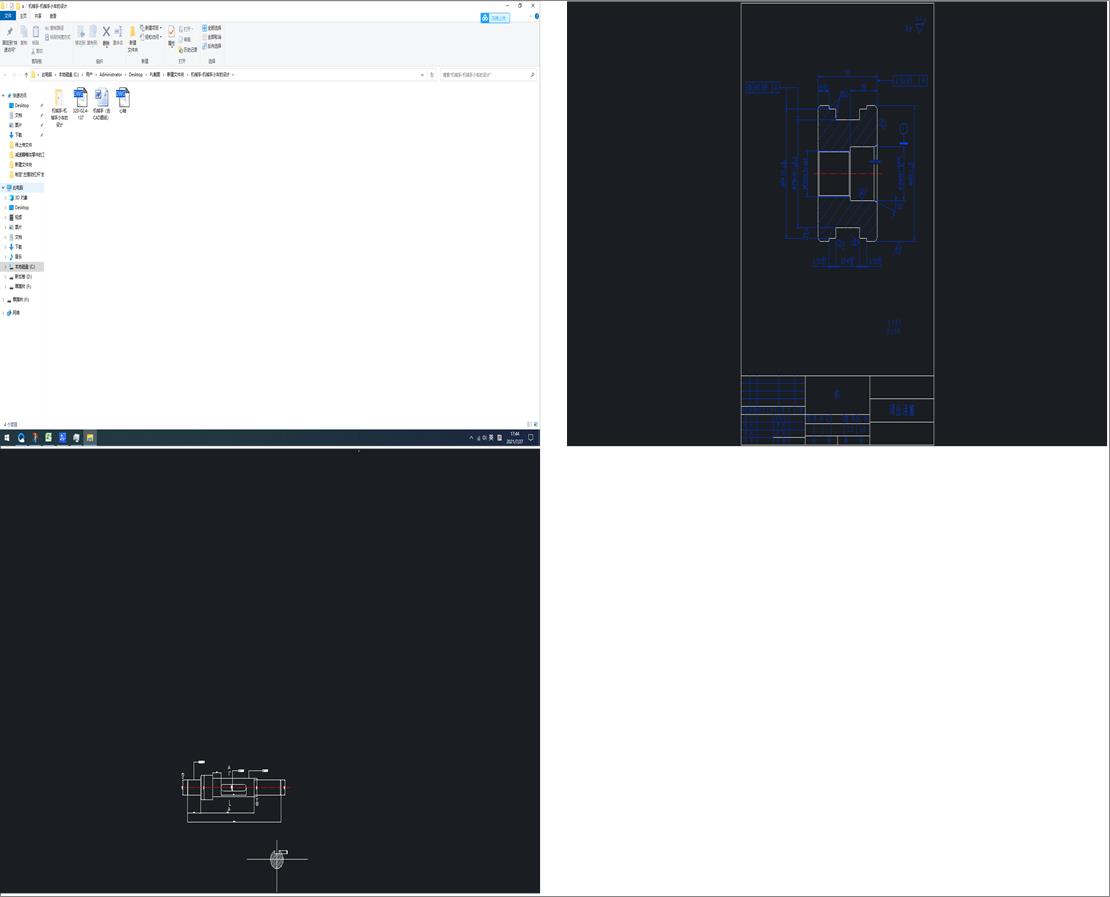
Task: Select the 320-02.4 DWG file
Action: click(81, 104)
